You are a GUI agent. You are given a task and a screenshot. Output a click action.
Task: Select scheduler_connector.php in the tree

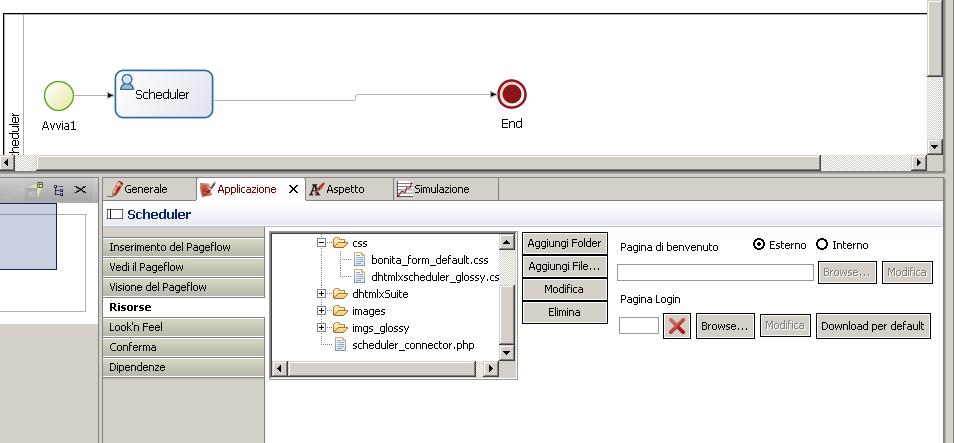pyautogui.click(x=413, y=345)
